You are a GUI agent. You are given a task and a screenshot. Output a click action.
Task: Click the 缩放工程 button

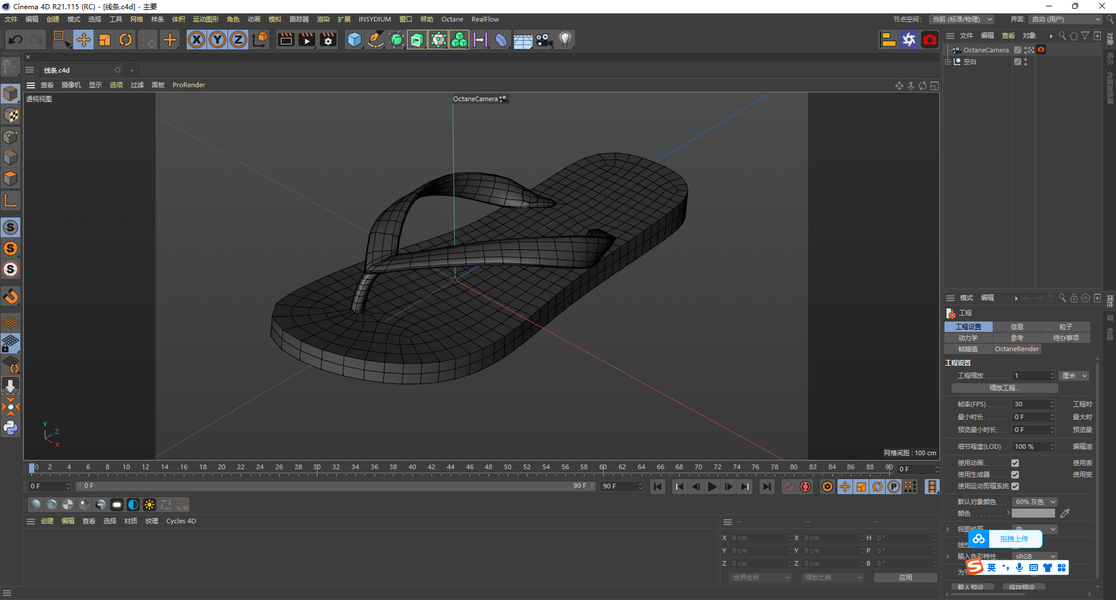pyautogui.click(x=1003, y=388)
